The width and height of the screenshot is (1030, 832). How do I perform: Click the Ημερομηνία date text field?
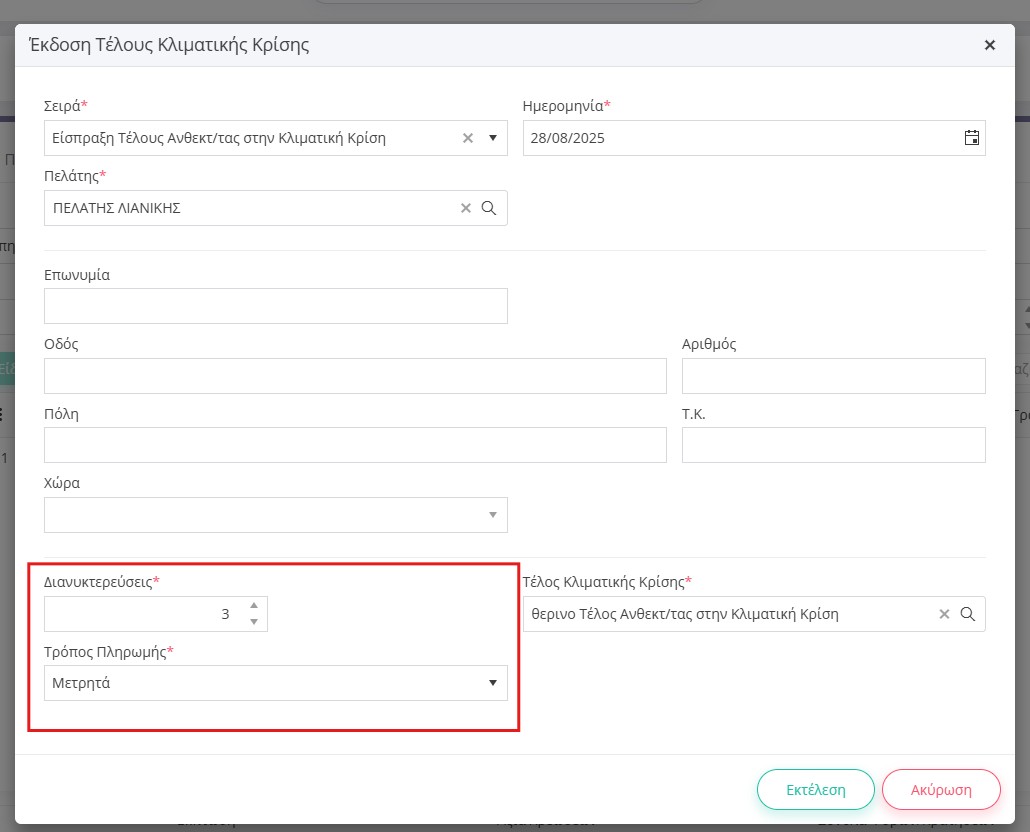[740, 138]
